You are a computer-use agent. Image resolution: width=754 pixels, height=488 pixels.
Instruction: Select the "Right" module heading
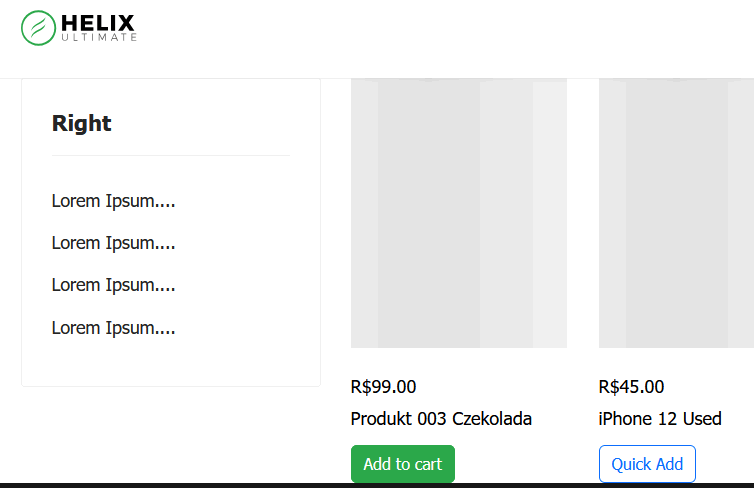coord(82,124)
